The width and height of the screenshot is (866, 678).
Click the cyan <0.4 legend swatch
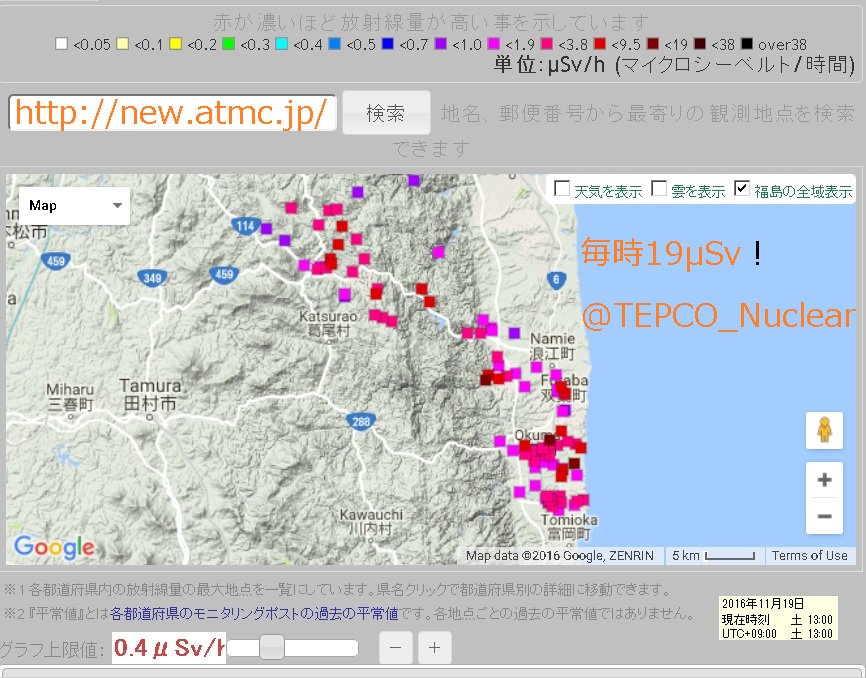281,44
